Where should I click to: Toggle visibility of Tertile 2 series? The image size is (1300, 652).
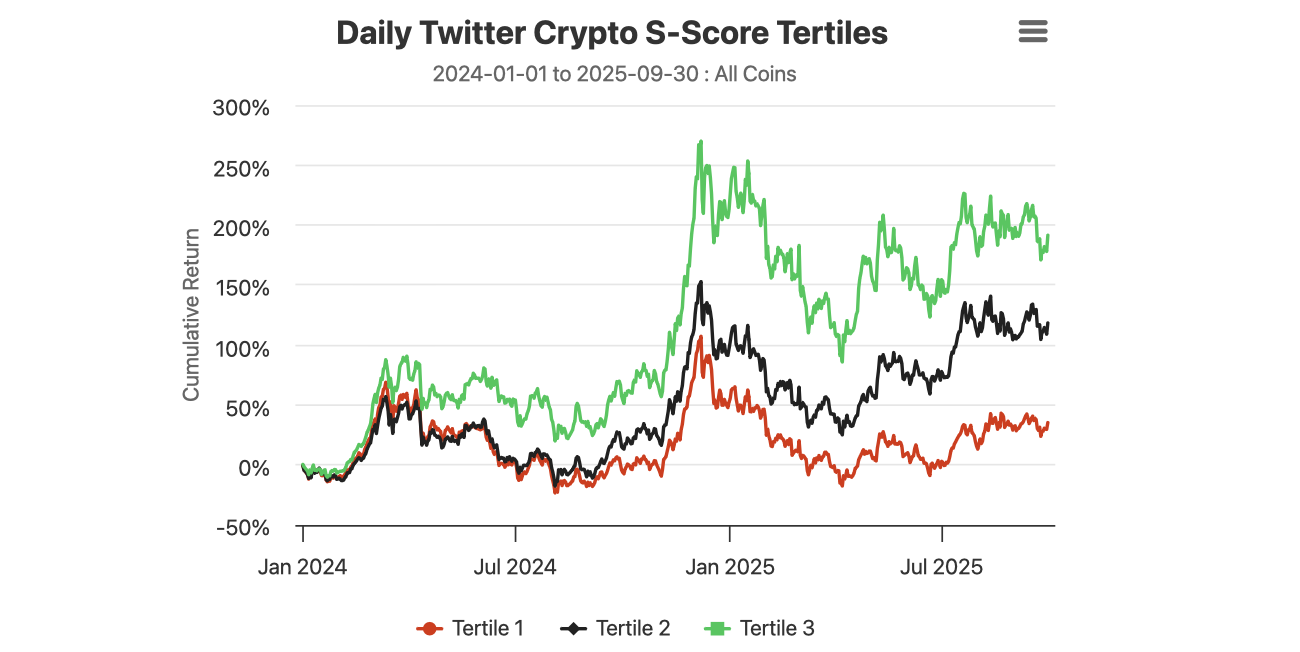(x=619, y=628)
